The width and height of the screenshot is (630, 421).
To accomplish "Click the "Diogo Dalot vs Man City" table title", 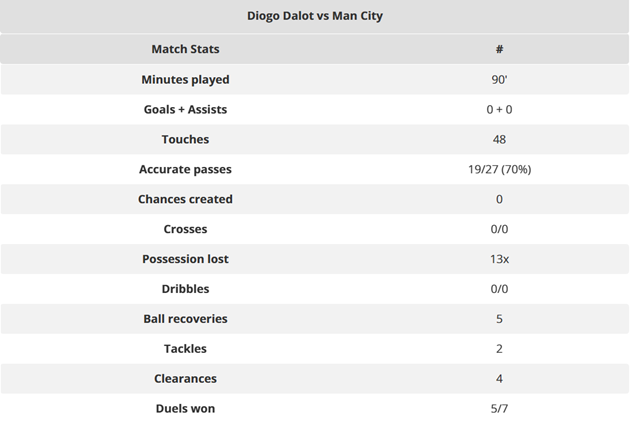I will coord(314,16).
